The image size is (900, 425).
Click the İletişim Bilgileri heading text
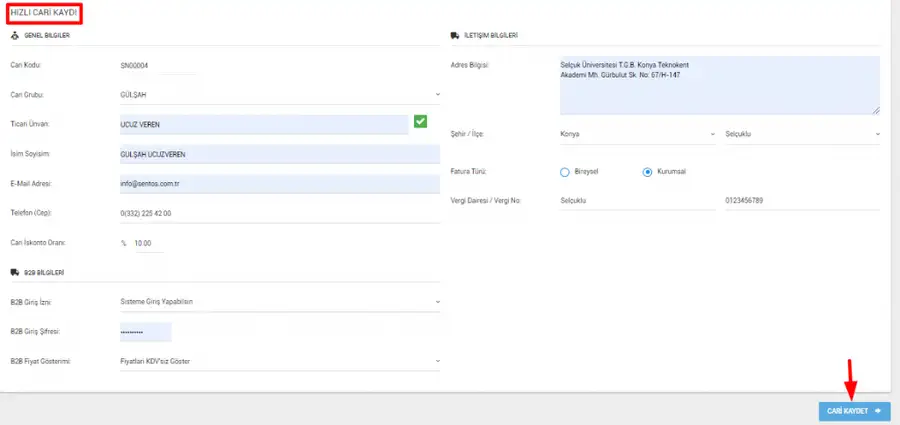[x=491, y=36]
